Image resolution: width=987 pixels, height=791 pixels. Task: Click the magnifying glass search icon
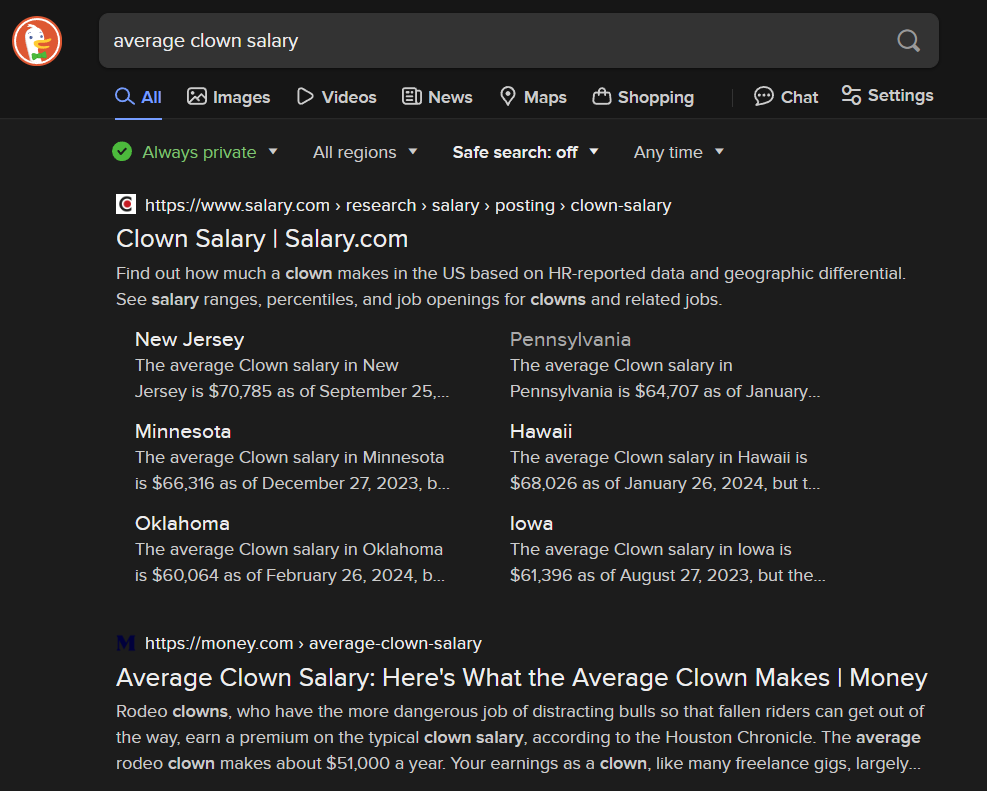coord(908,41)
